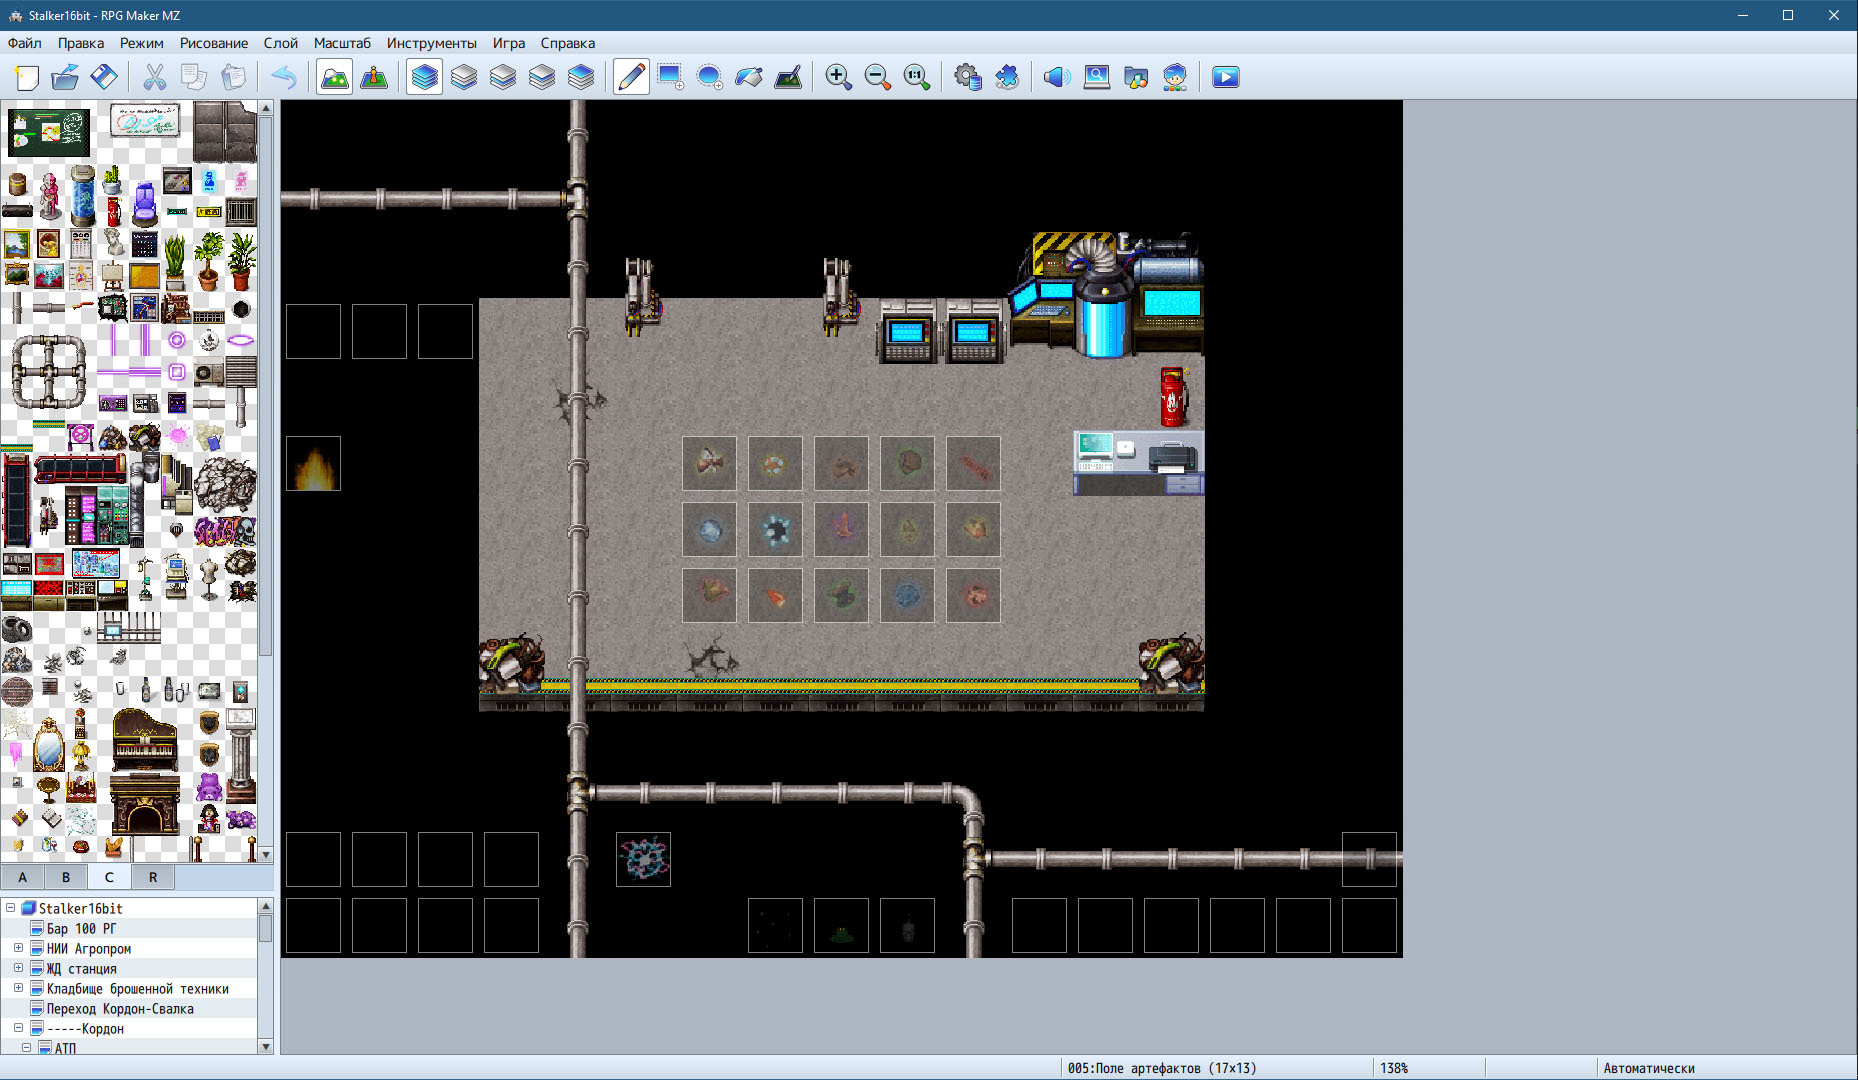Screen dimensions: 1858x1080
Task: Select the Shadow Pen tool
Action: (788, 77)
